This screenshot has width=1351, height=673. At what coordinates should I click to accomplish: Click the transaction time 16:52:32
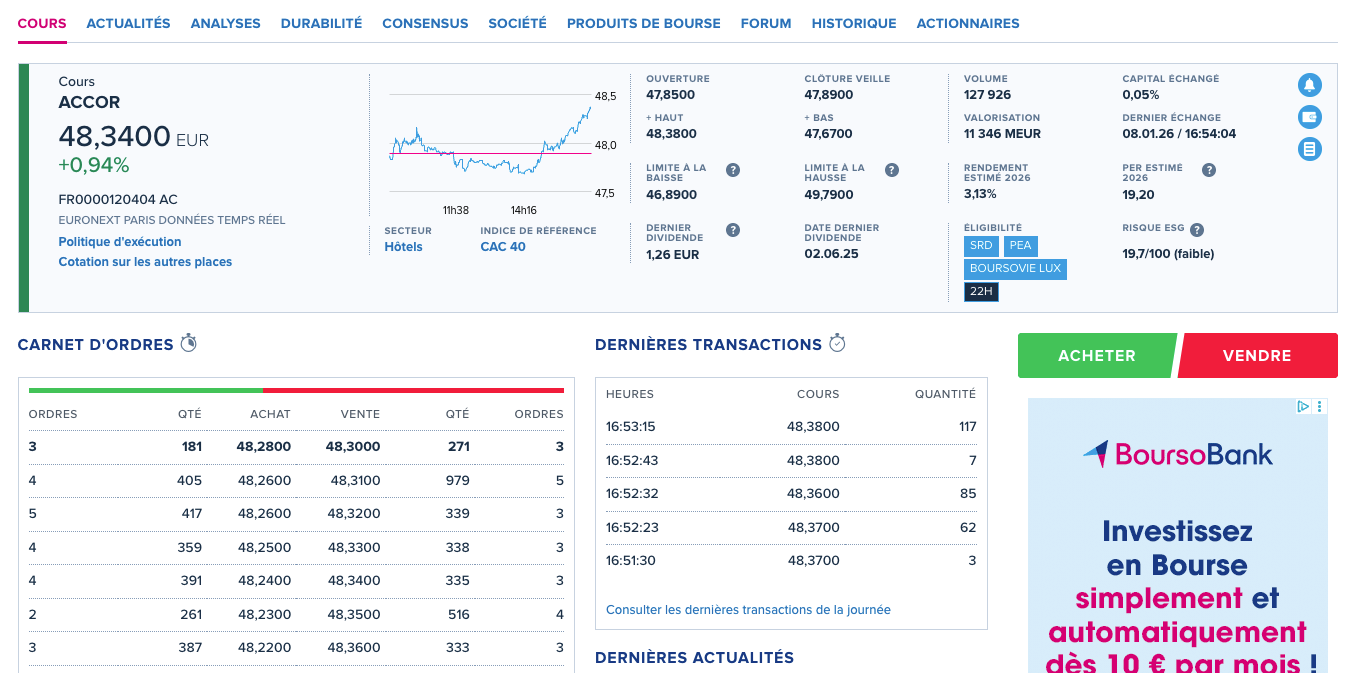(x=631, y=493)
